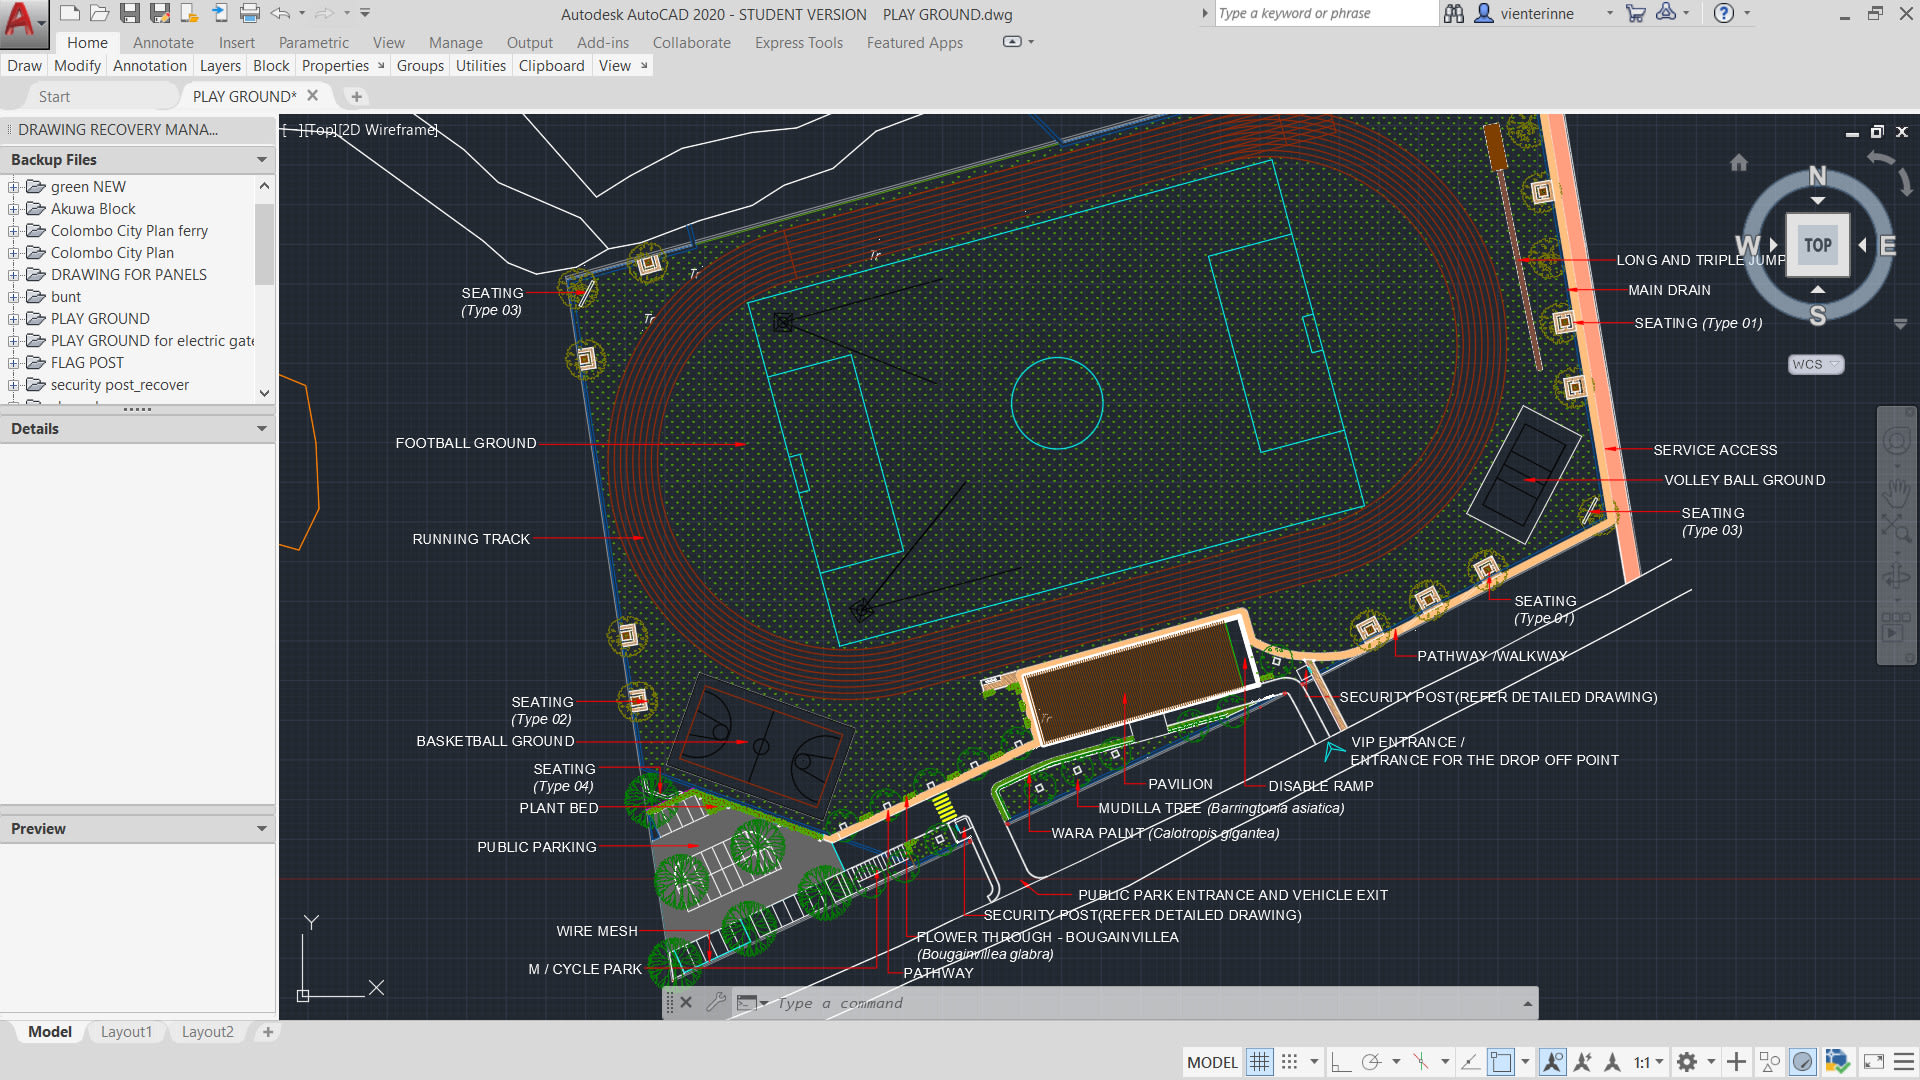This screenshot has height=1080, width=1920.
Task: Open the Layout1 tab
Action: tap(126, 1032)
